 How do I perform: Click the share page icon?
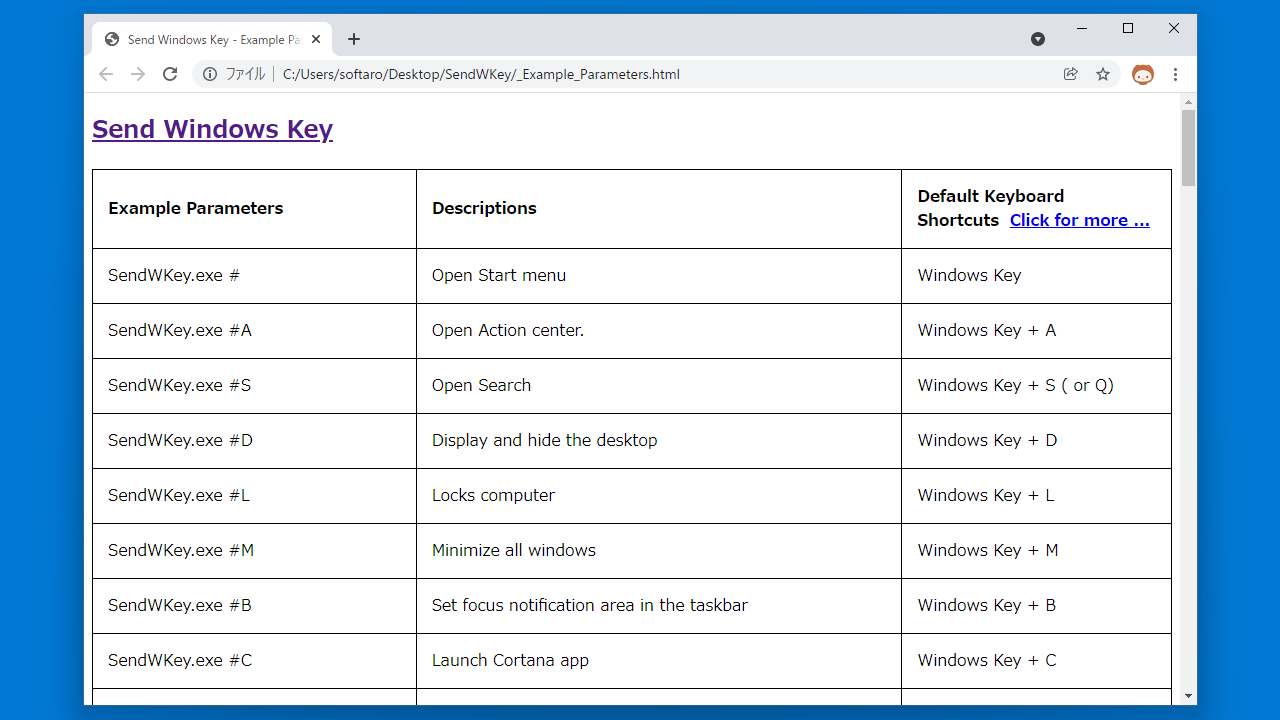(1071, 74)
